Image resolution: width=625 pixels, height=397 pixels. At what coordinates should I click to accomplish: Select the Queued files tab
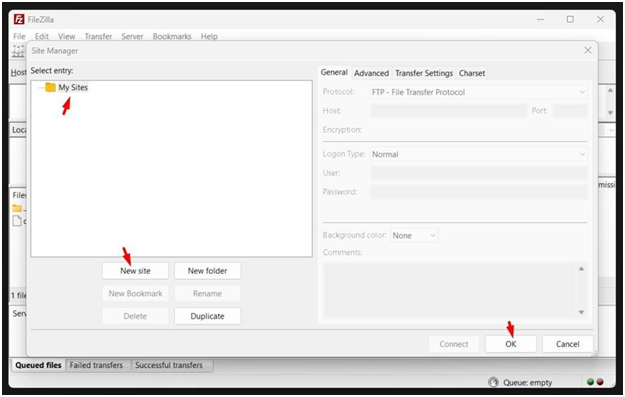click(x=38, y=365)
